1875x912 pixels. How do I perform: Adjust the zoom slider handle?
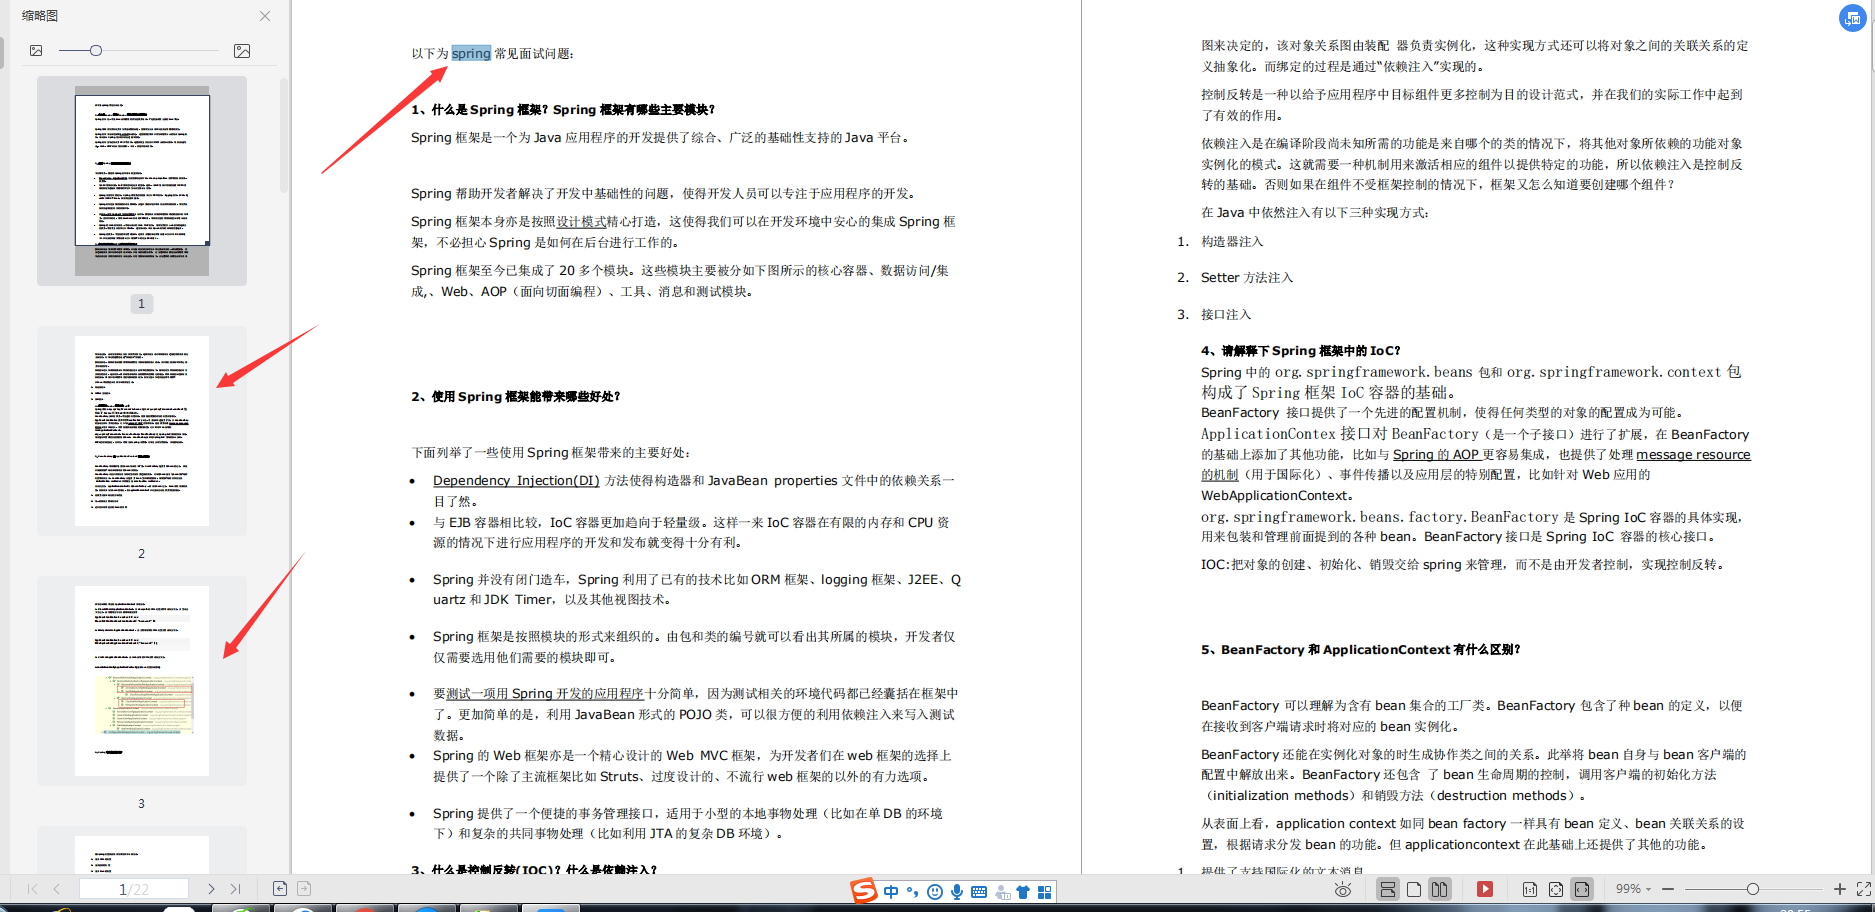click(x=1753, y=889)
